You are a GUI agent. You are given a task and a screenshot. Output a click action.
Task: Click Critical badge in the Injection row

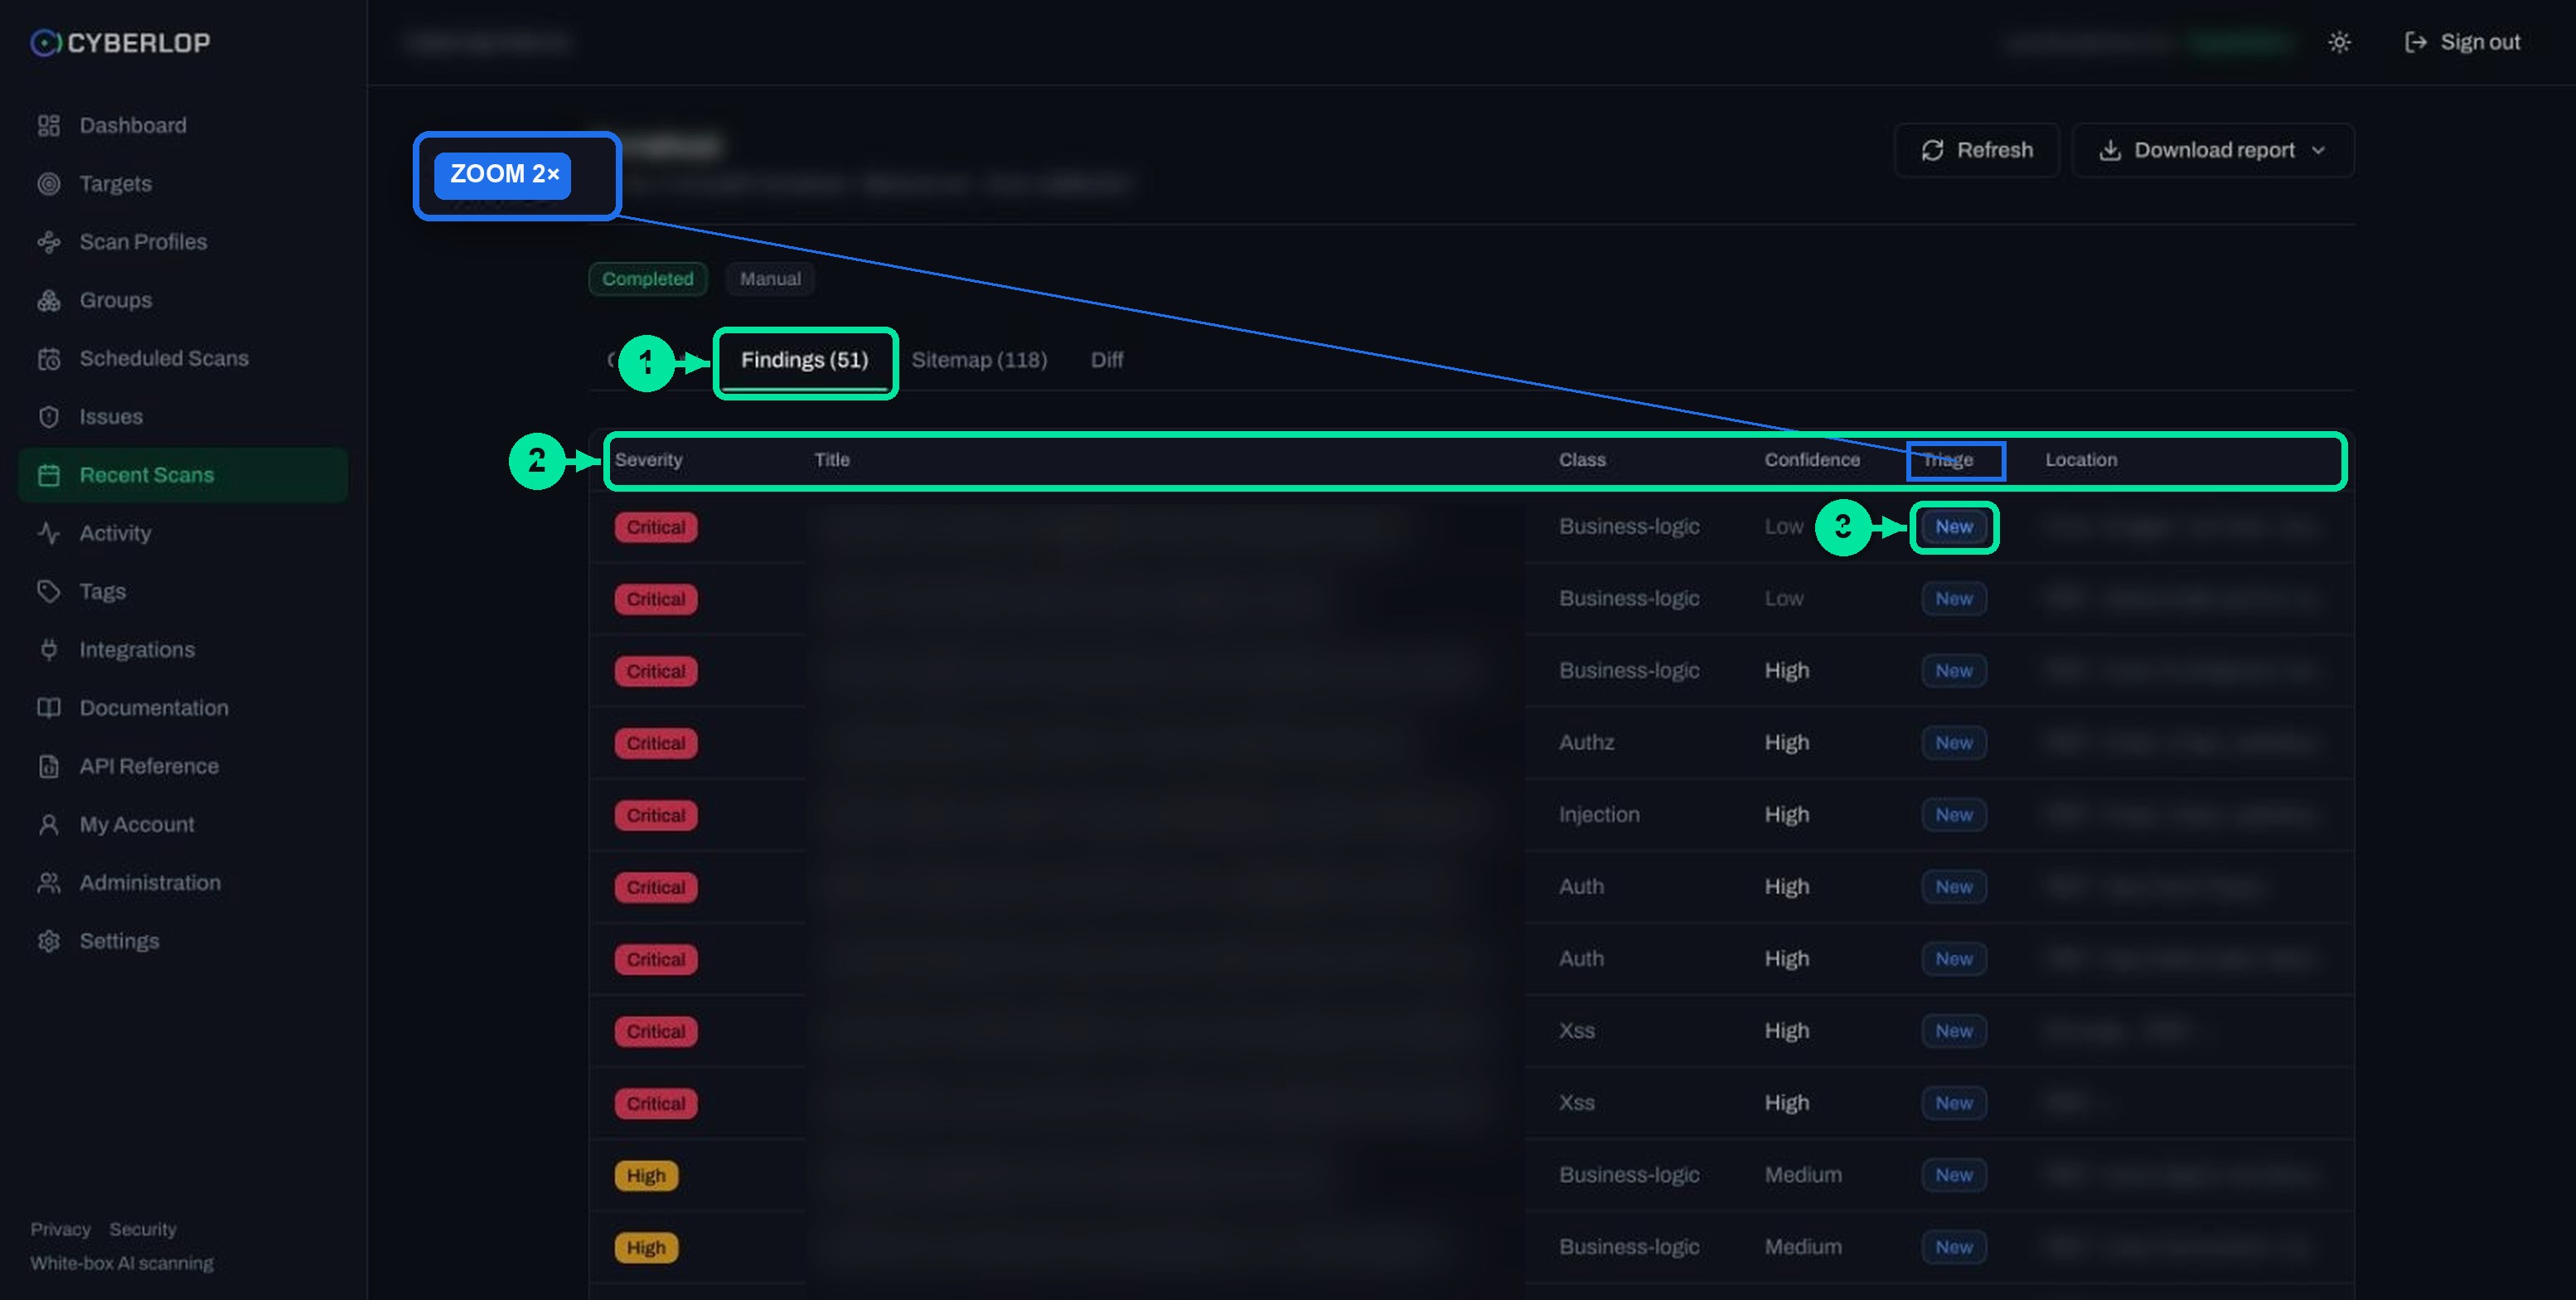(656, 815)
